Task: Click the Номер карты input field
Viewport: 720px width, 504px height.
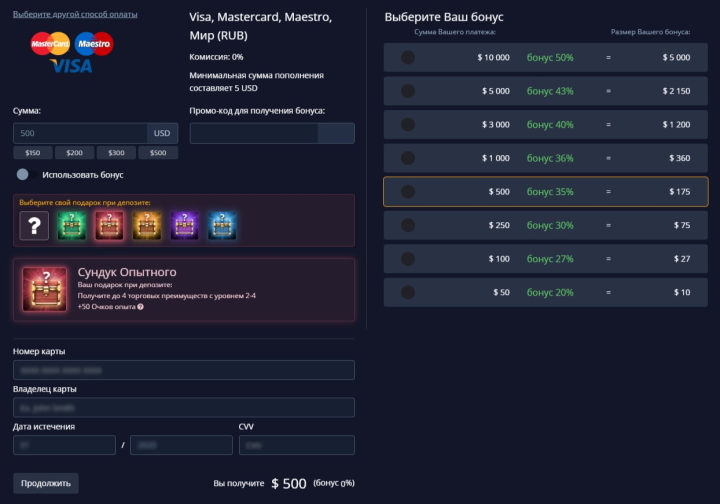Action: pyautogui.click(x=184, y=370)
